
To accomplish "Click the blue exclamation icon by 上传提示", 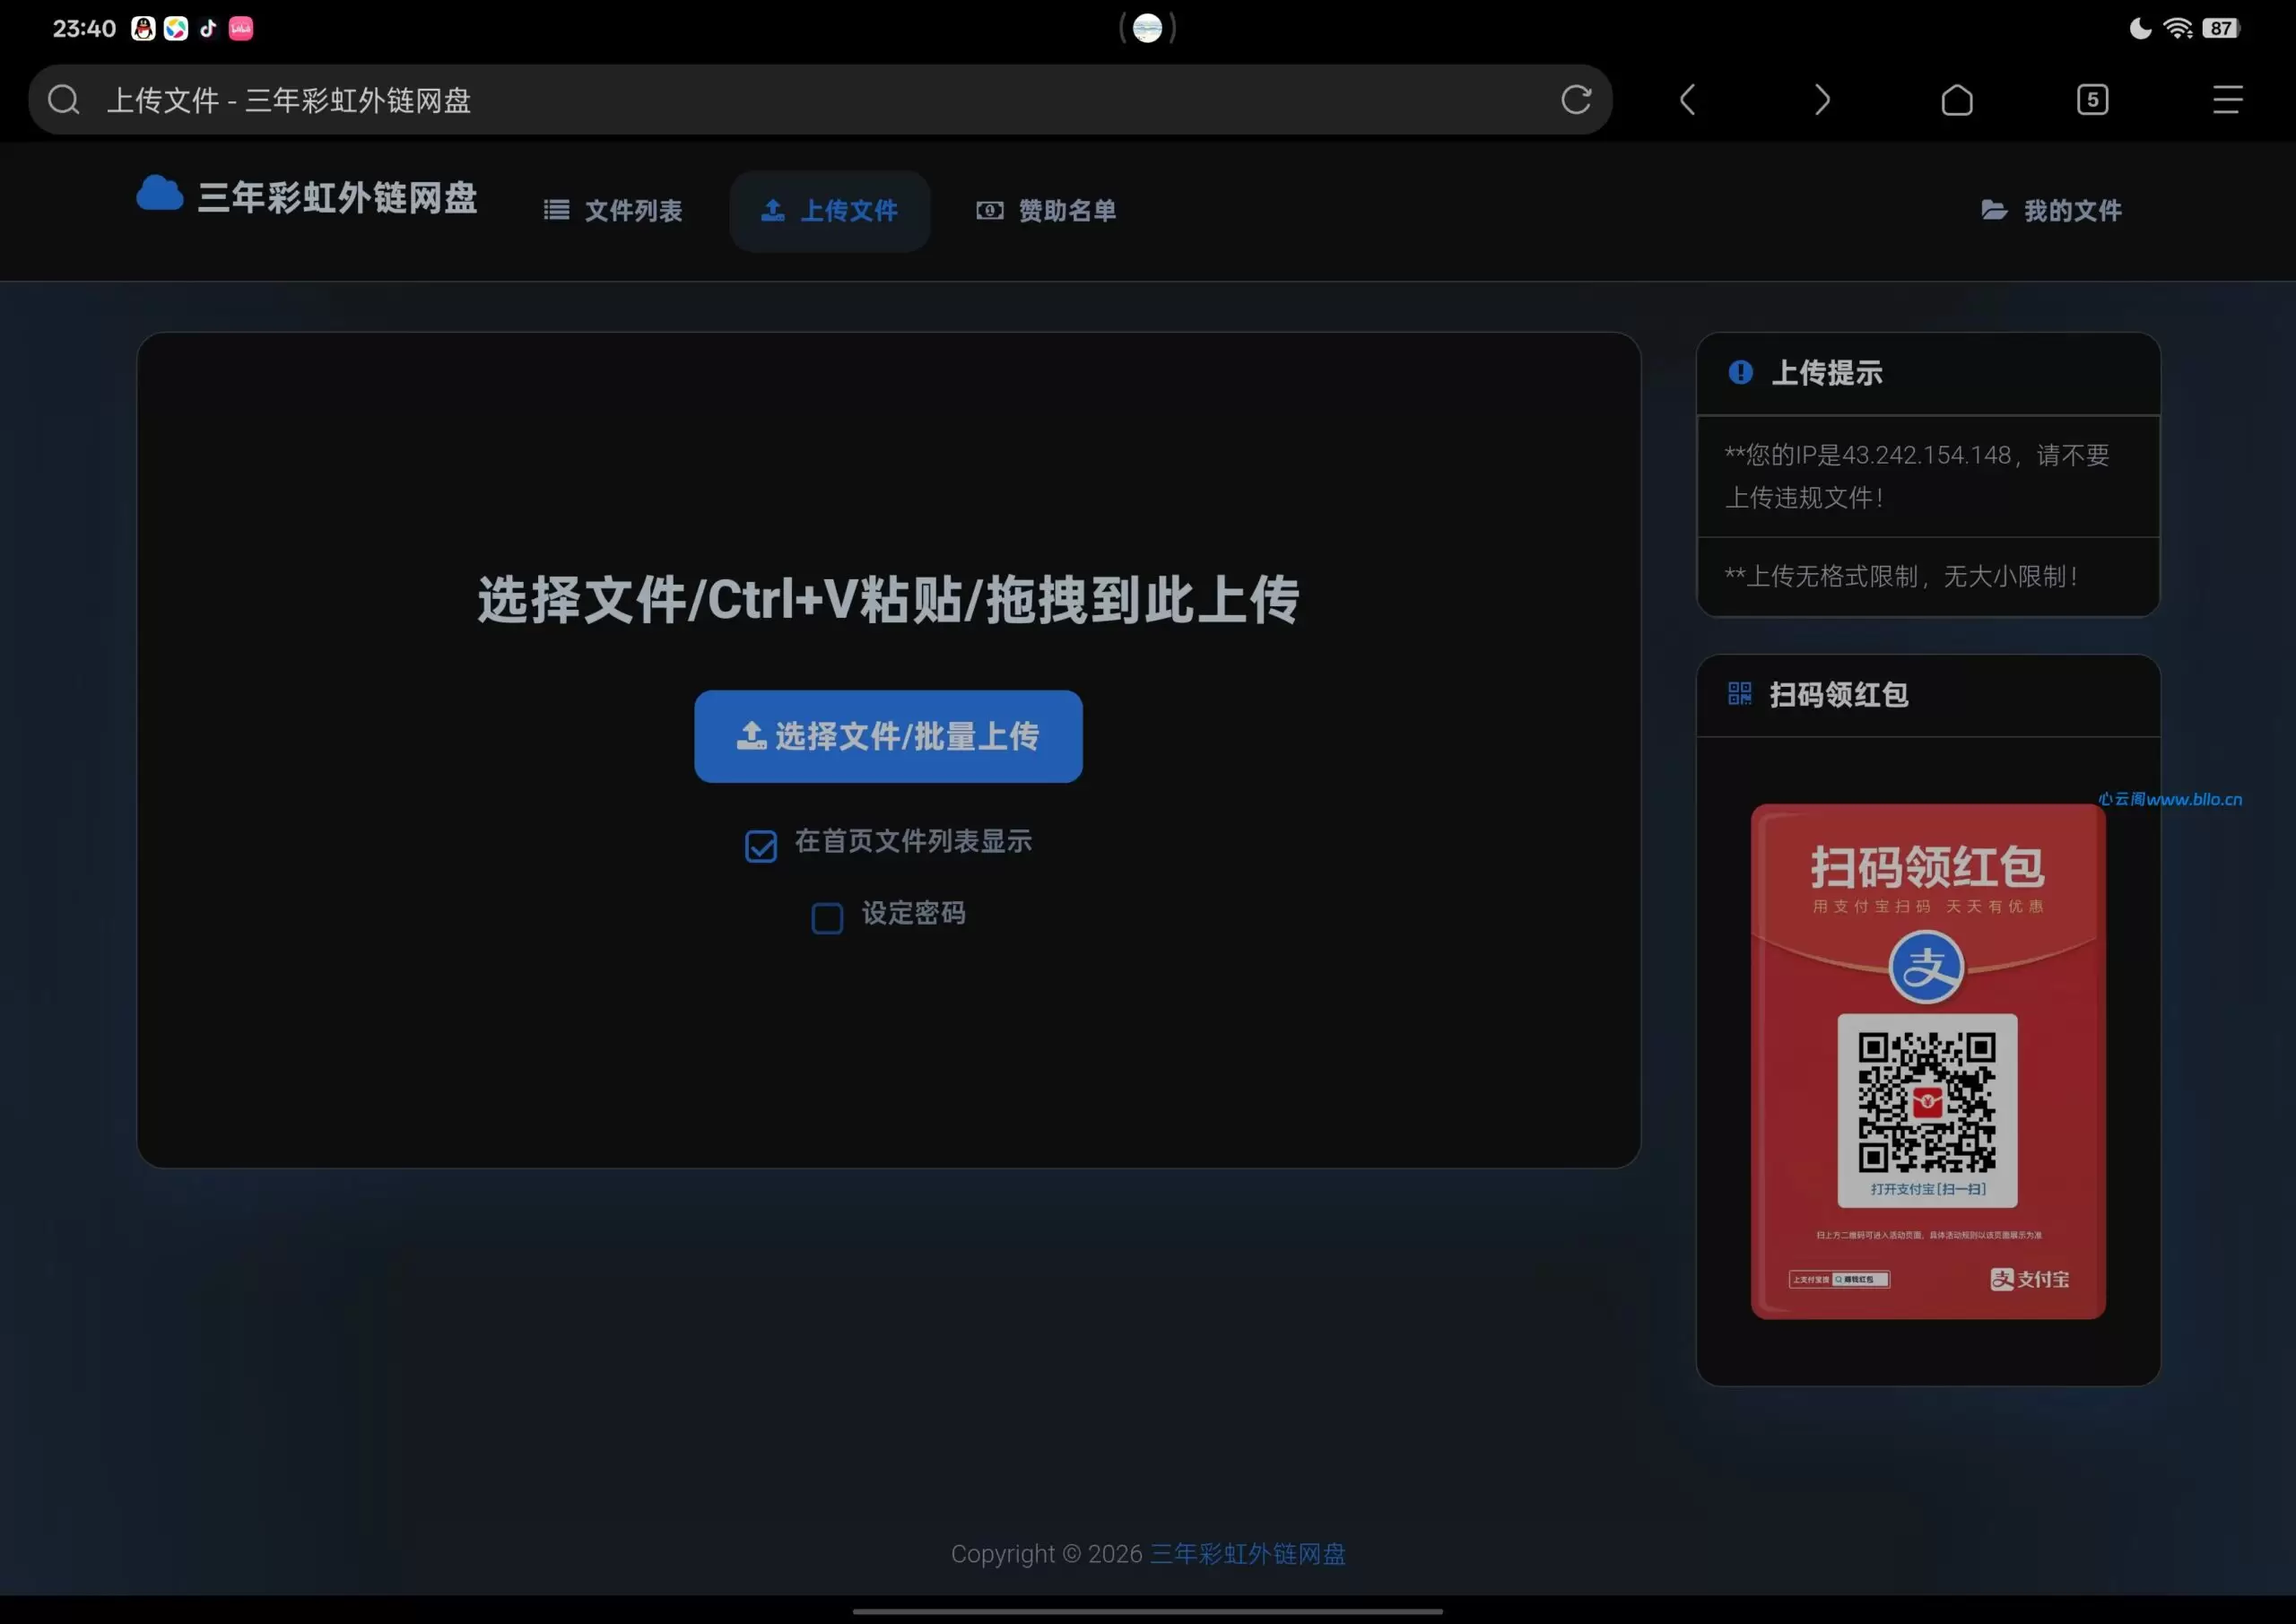I will [x=1740, y=372].
